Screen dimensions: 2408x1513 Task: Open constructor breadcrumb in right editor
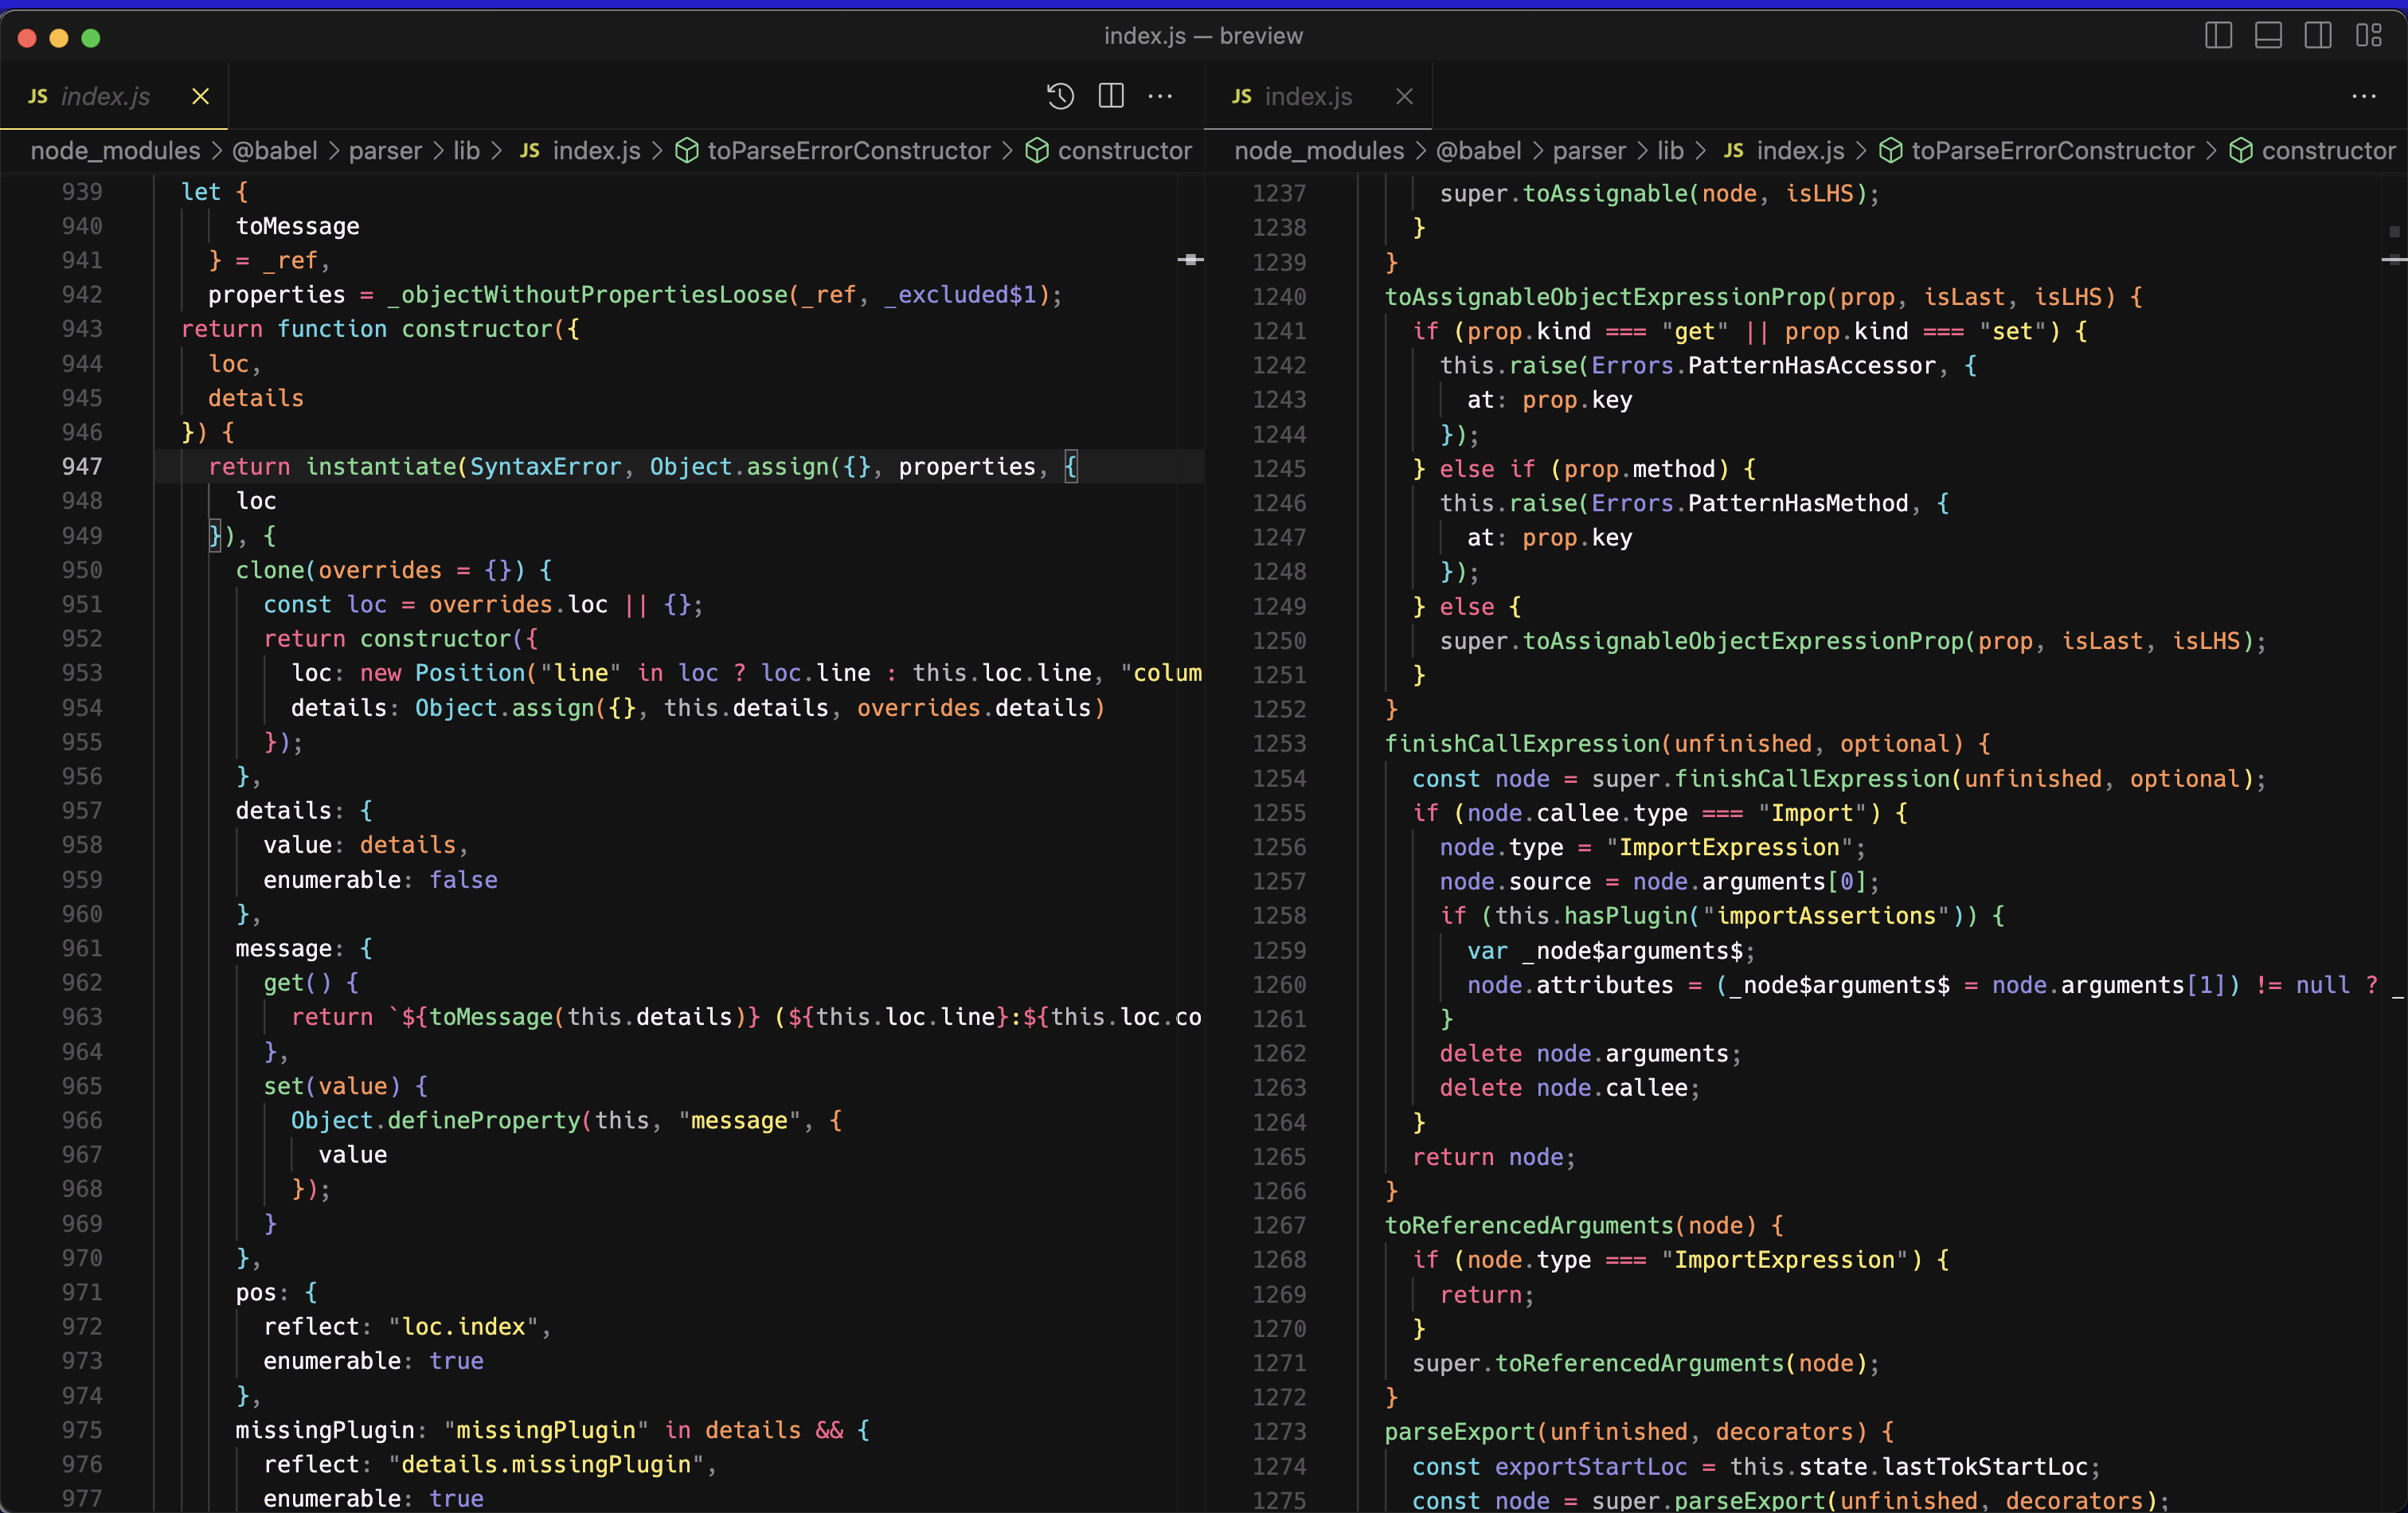click(2329, 151)
